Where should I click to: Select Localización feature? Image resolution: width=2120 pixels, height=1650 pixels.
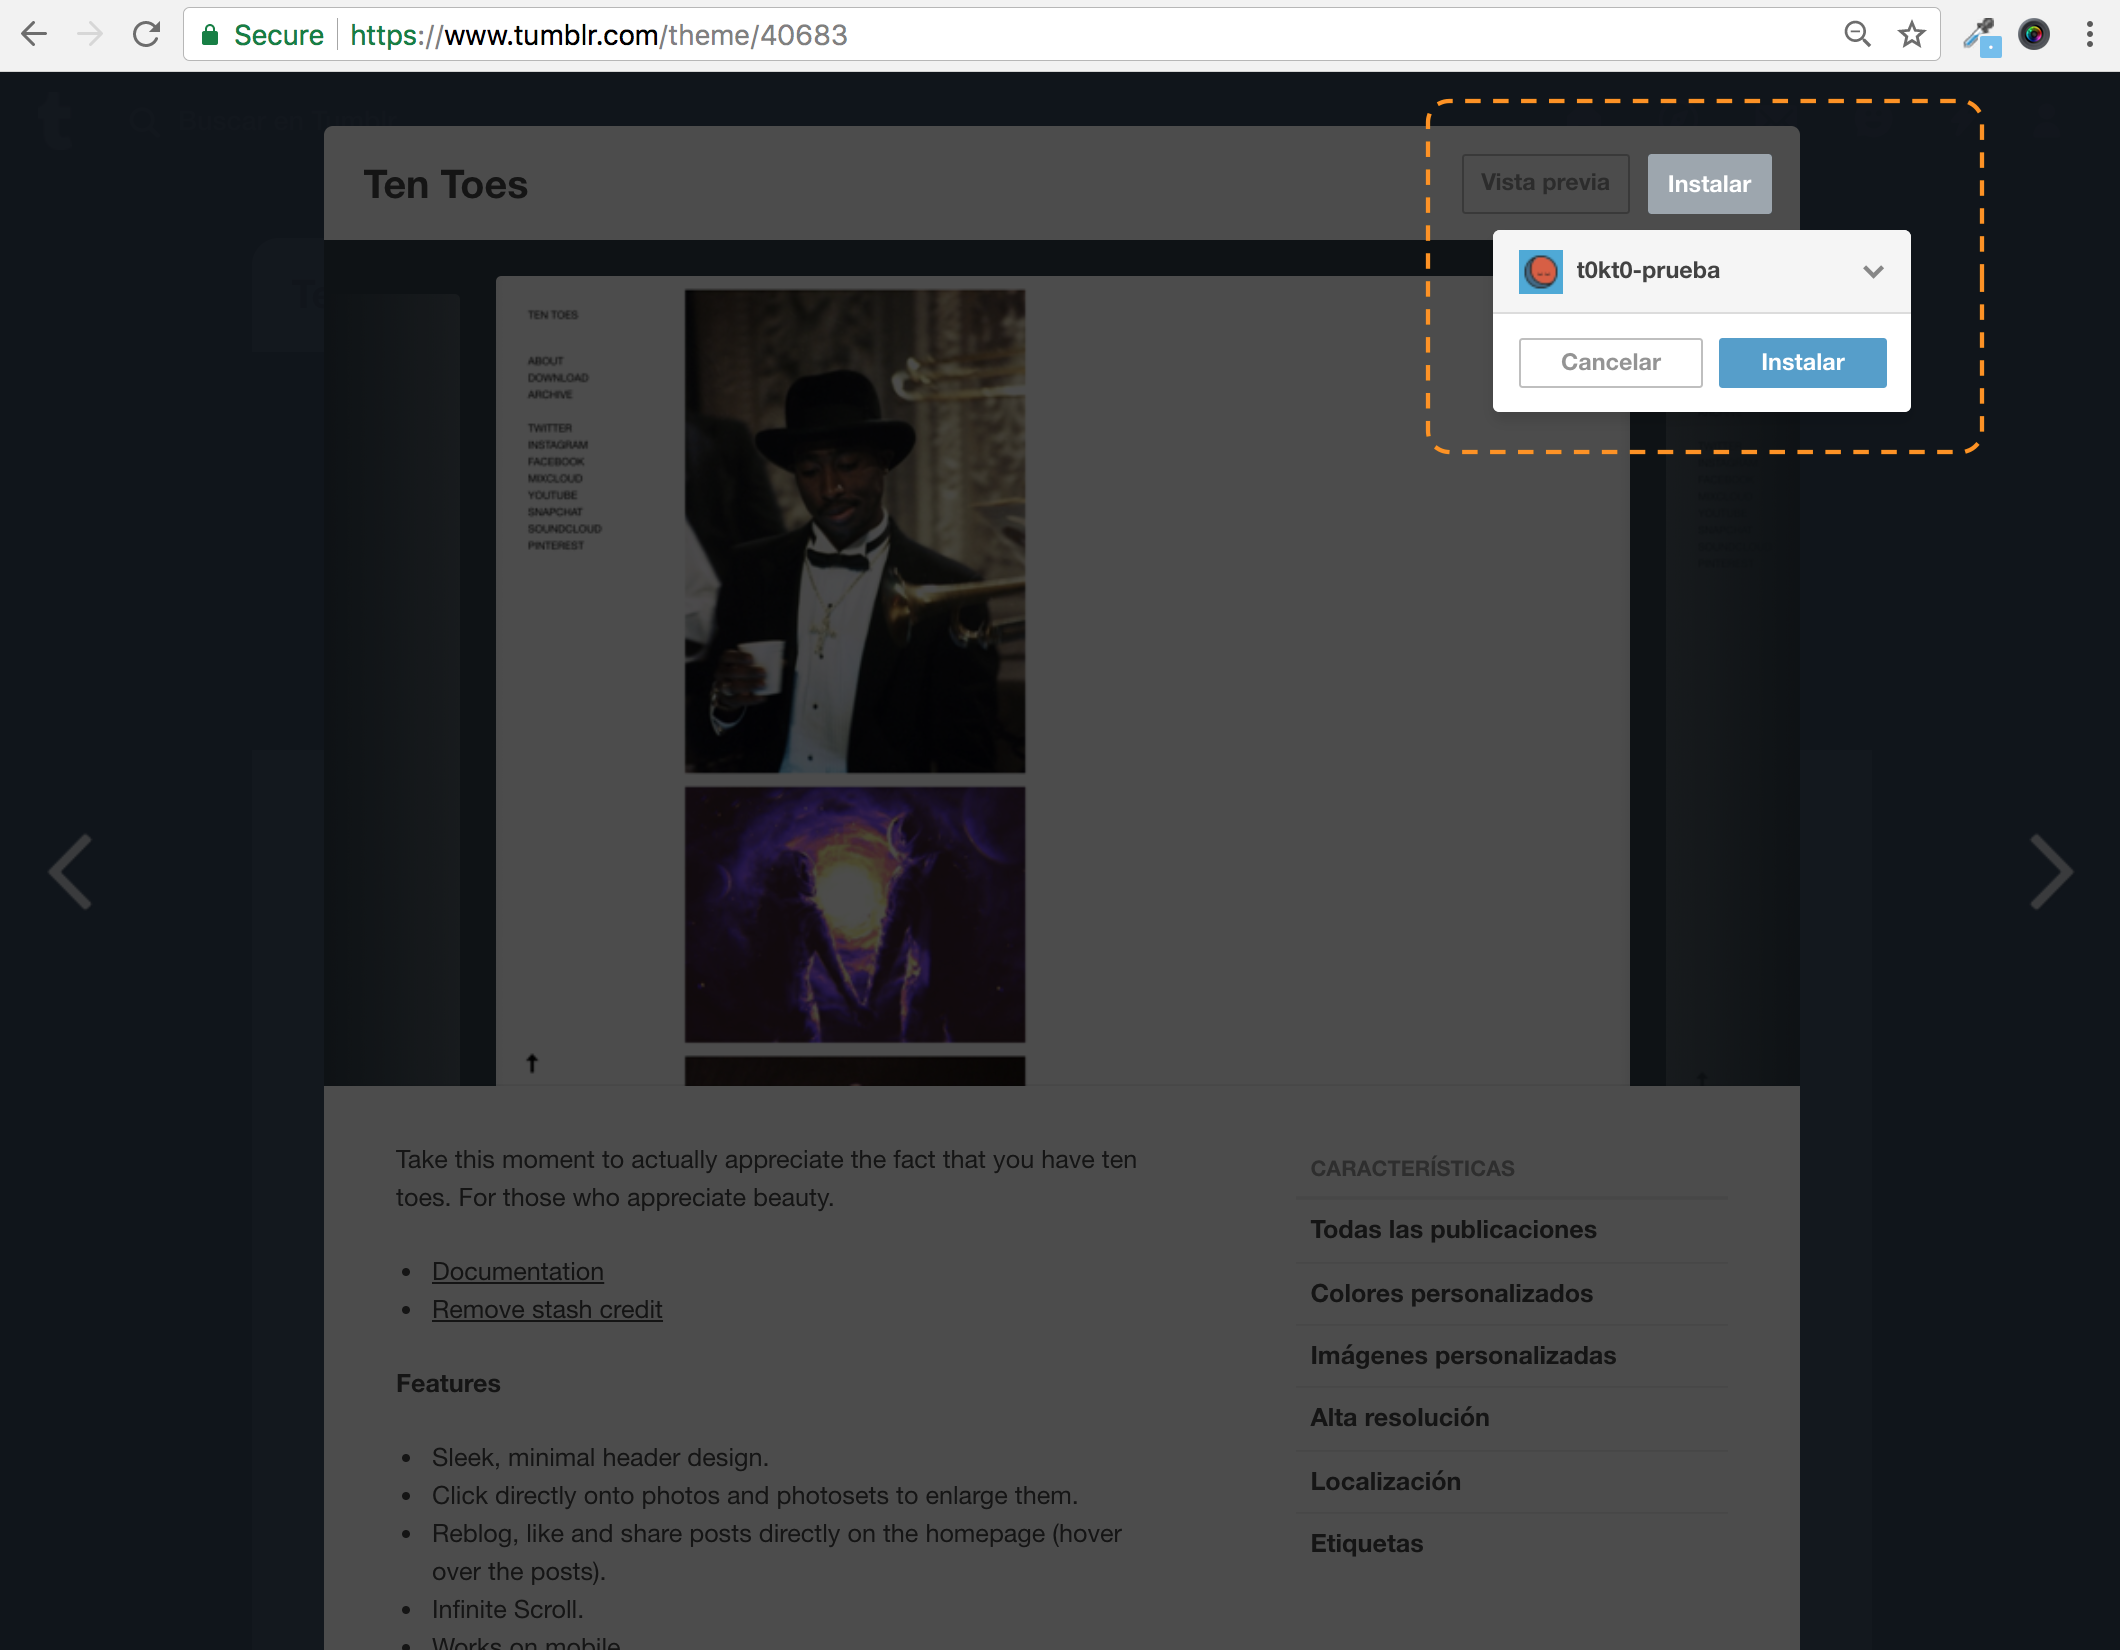click(1385, 1481)
